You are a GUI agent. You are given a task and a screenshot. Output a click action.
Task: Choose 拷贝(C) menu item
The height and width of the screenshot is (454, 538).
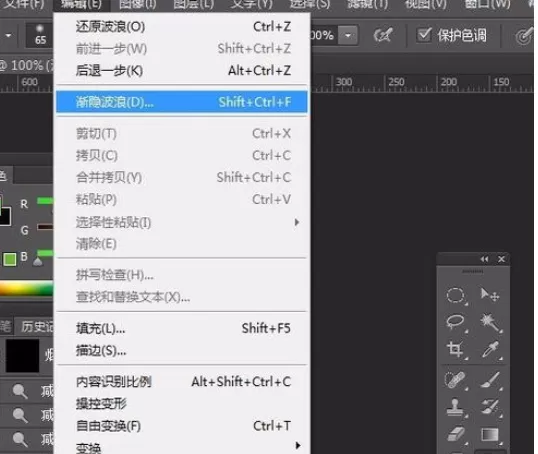(182, 155)
